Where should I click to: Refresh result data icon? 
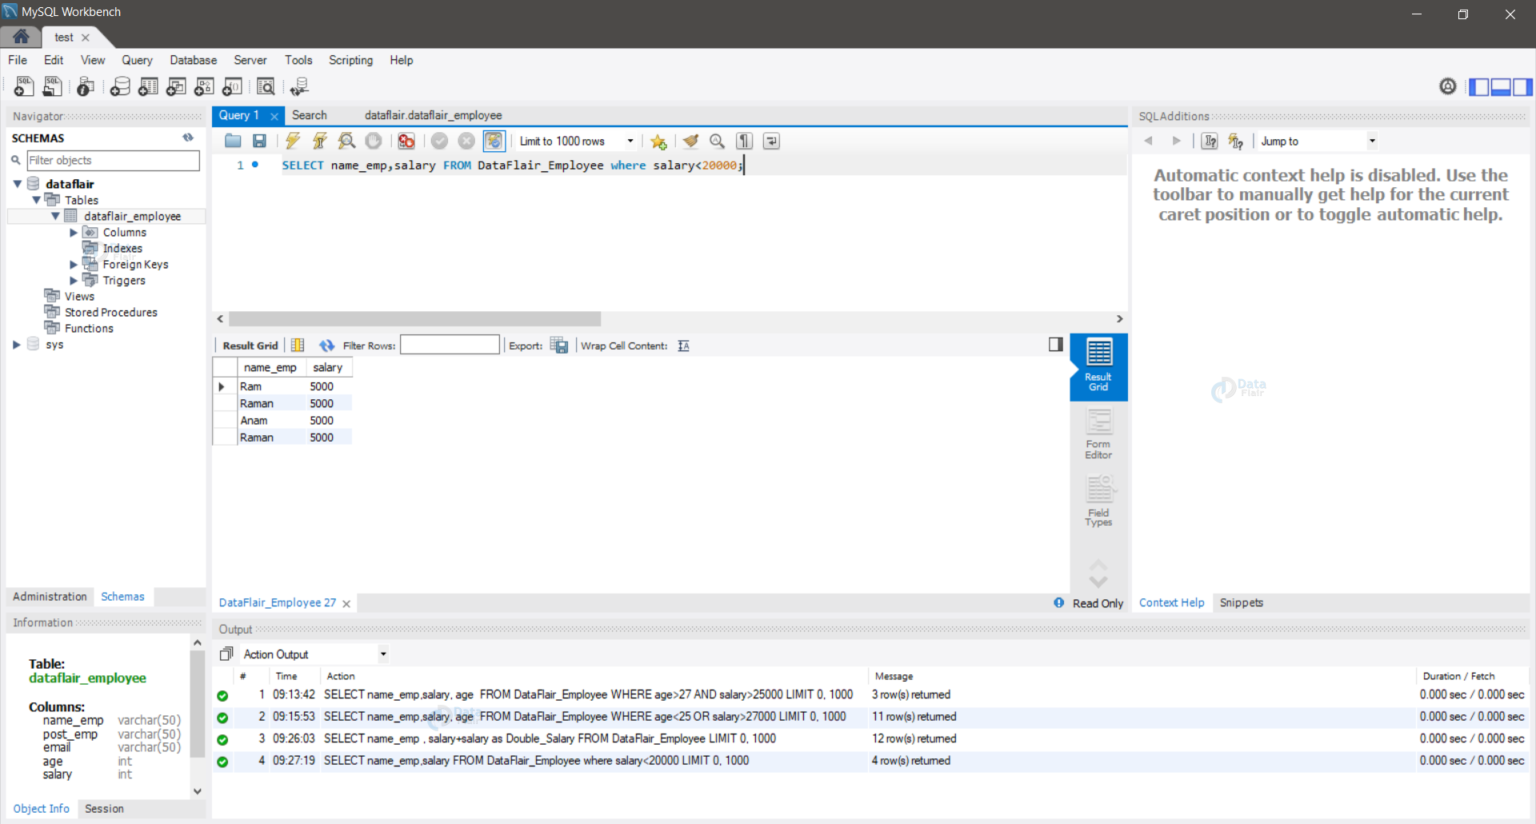326,346
